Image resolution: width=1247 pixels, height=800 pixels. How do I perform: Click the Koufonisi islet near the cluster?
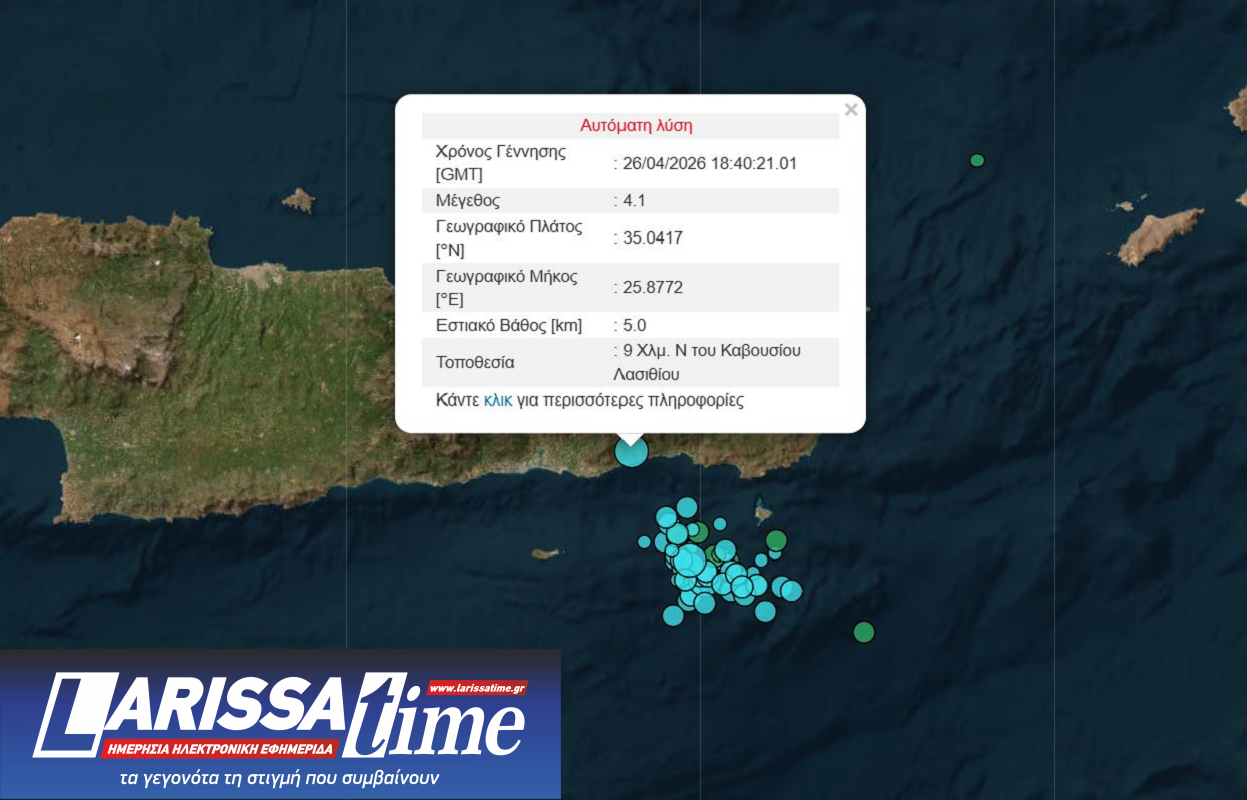click(763, 514)
